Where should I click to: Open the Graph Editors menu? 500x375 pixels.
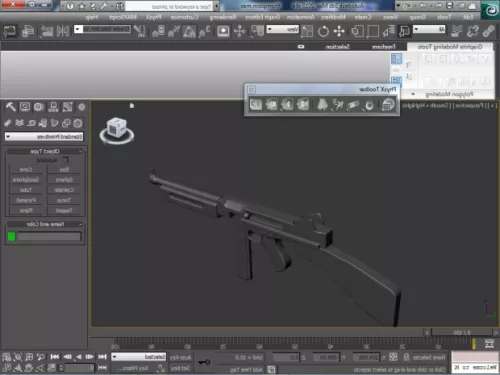tap(263, 17)
